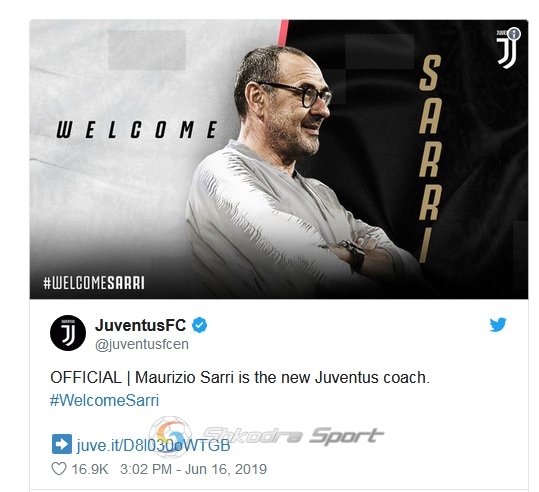The width and height of the screenshot is (539, 492).
Task: Click the Shkodra Sport watermark ball logo
Action: [x=170, y=436]
